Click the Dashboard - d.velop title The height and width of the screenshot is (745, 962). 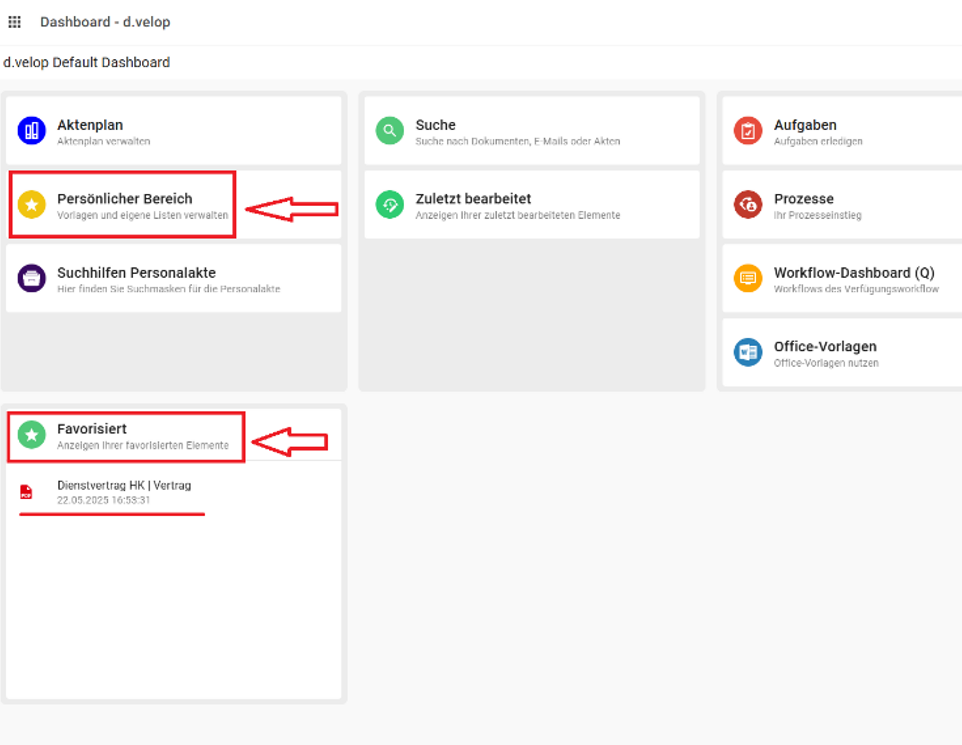[104, 21]
